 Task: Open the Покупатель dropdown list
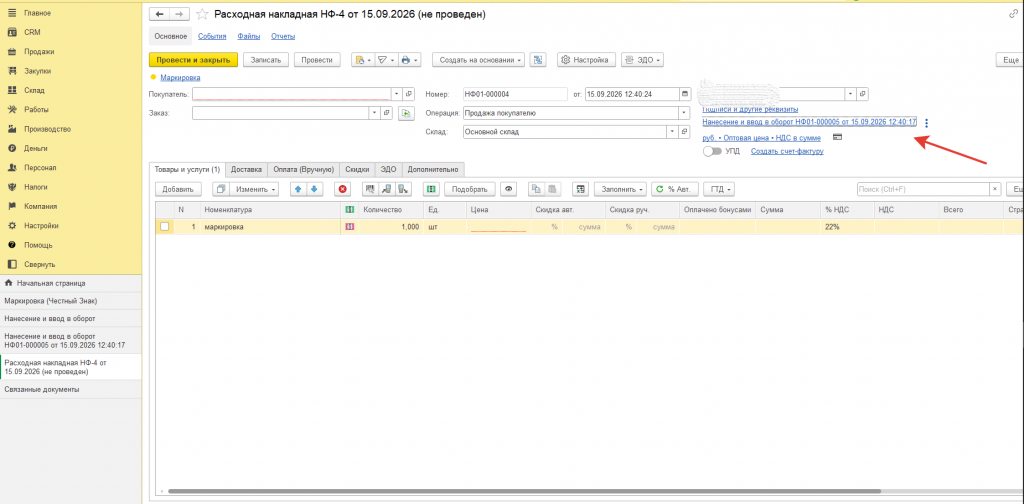(396, 94)
